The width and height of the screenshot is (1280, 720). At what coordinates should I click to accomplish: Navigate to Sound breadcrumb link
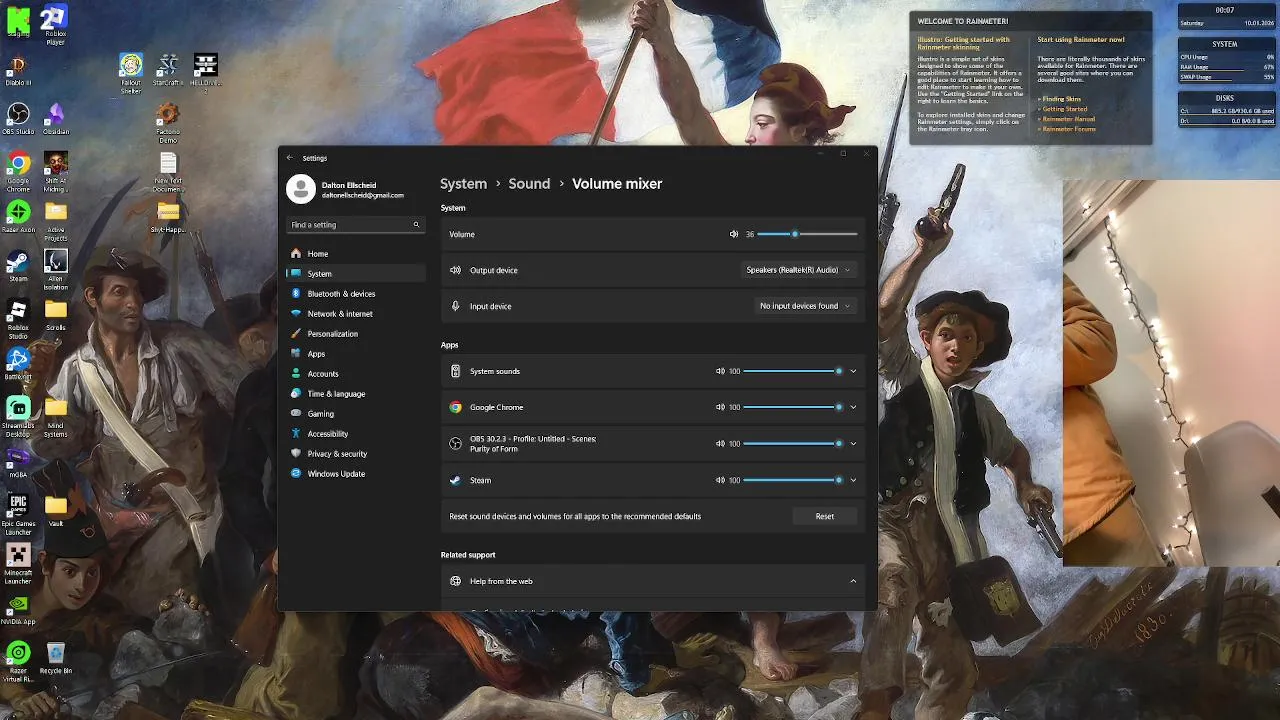click(529, 184)
